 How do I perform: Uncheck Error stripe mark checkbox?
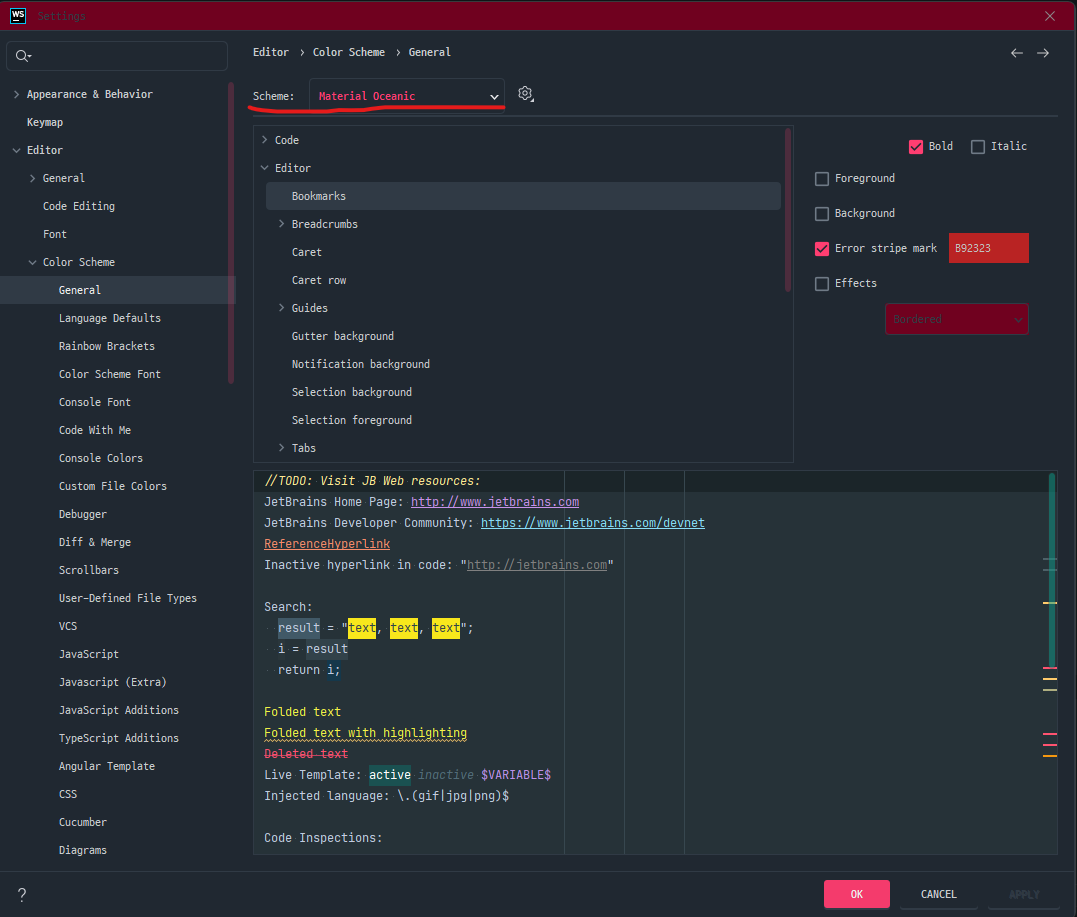pos(821,249)
